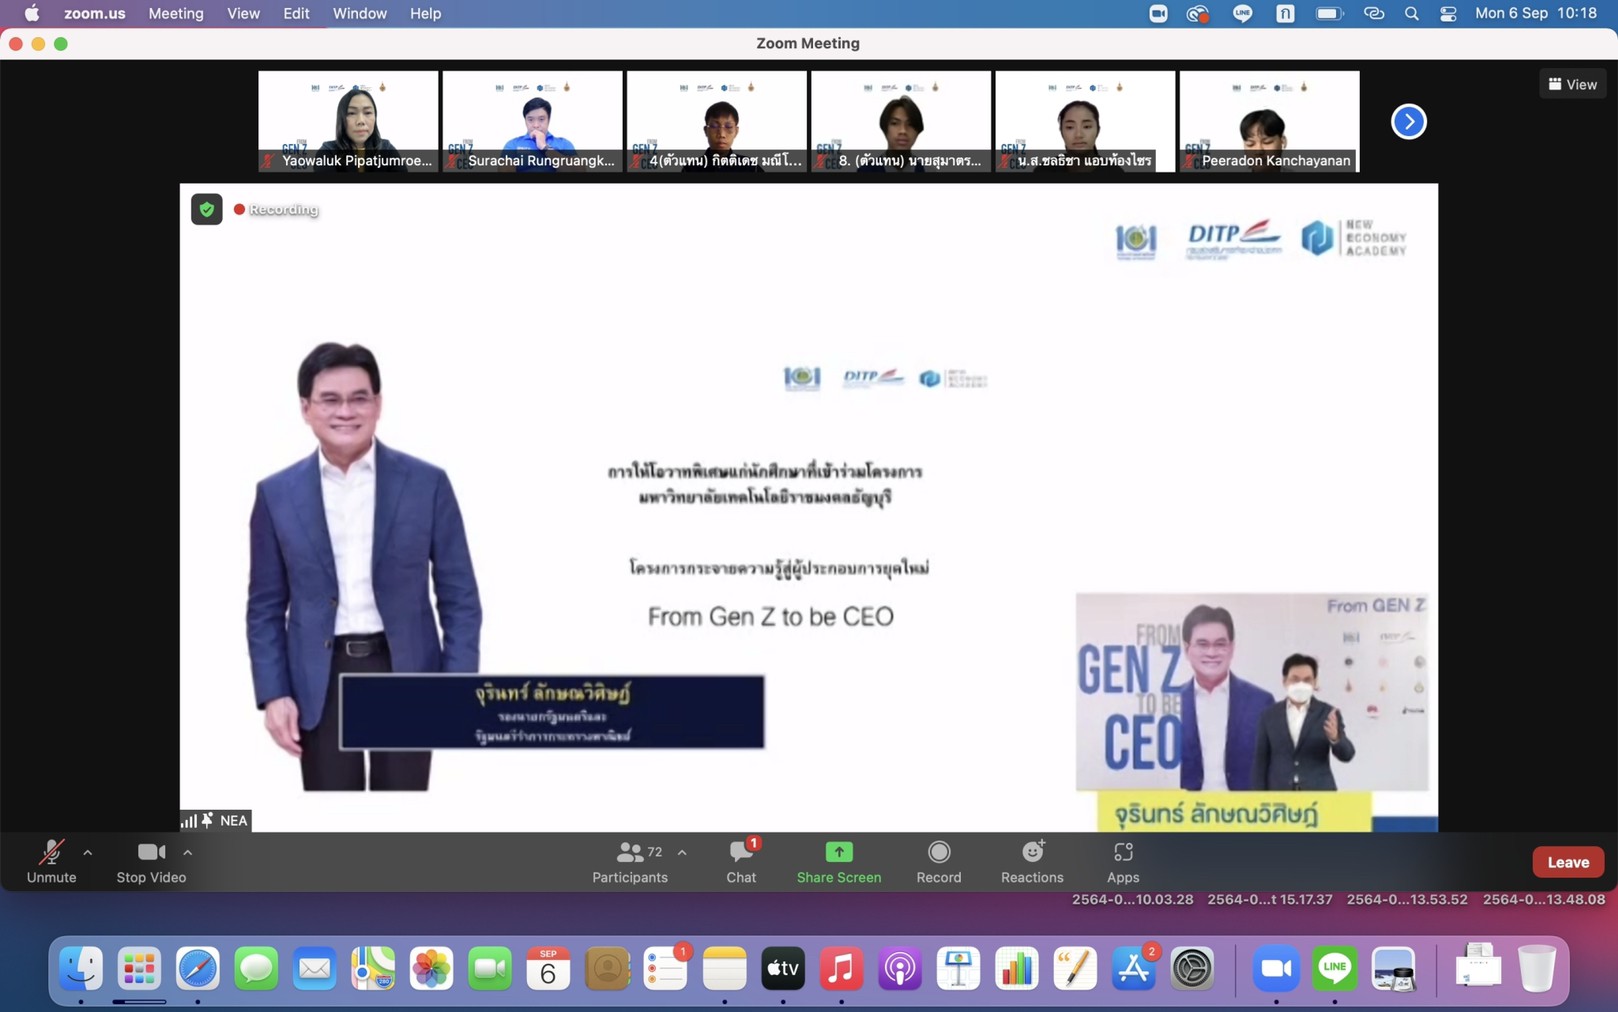Open System Preferences from the Dock

[1192, 968]
